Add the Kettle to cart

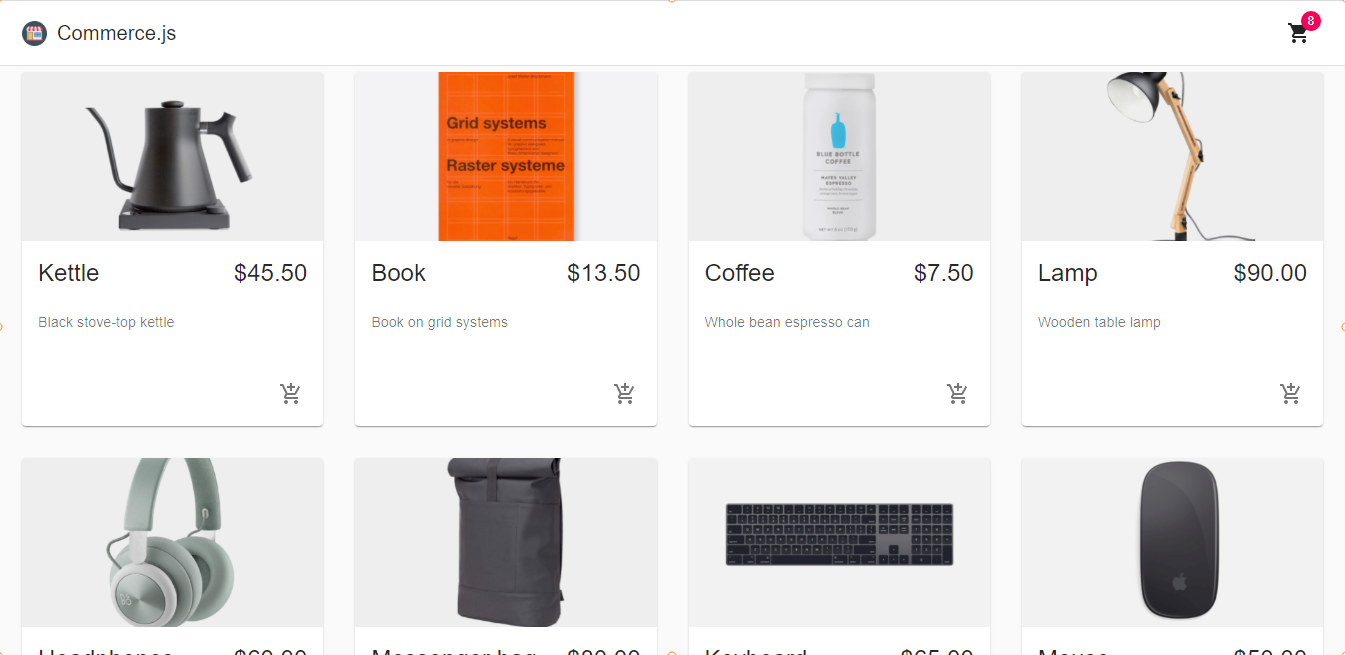click(290, 394)
